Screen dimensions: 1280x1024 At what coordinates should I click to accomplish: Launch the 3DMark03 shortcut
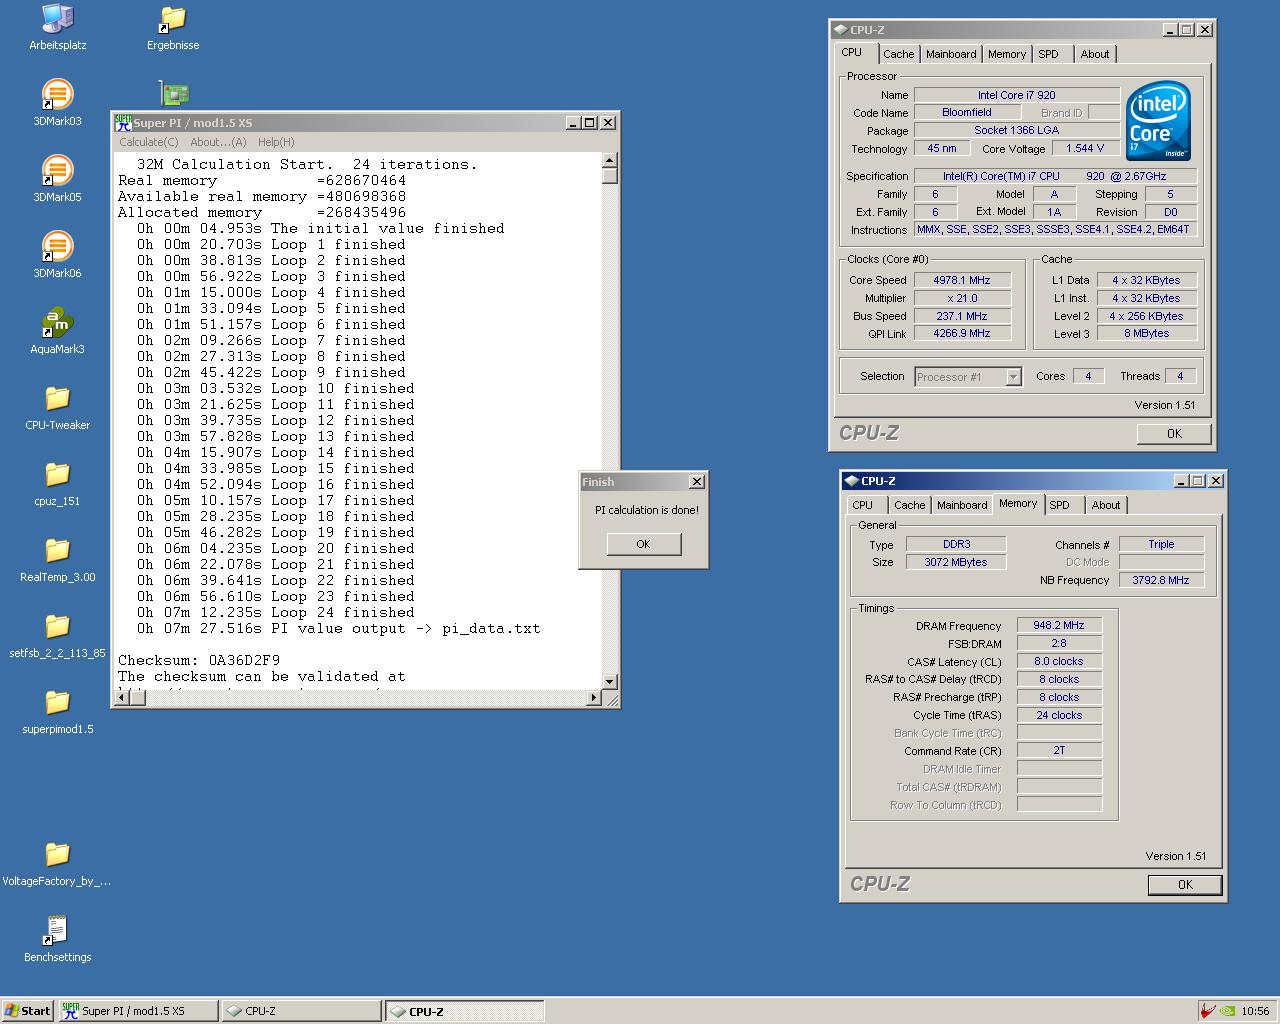coord(58,103)
